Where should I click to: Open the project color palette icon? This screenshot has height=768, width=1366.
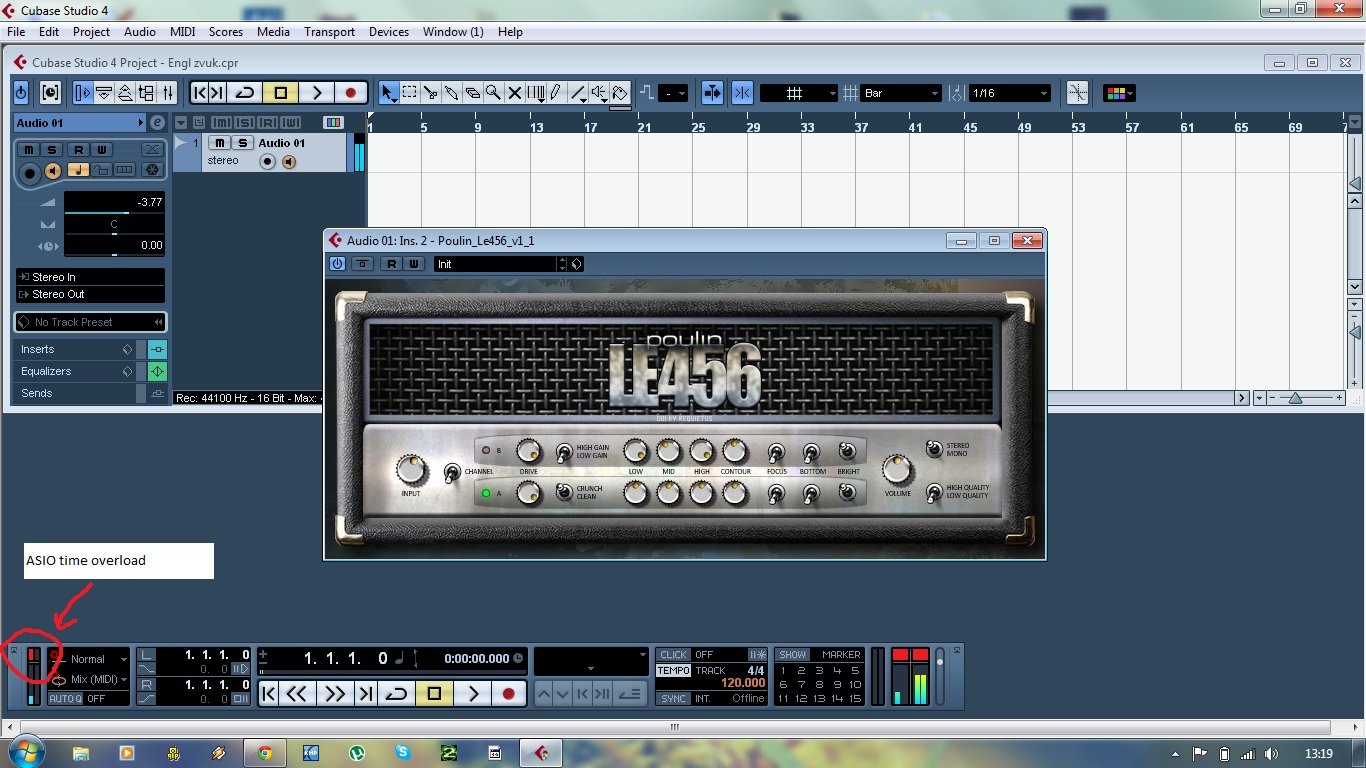(x=1118, y=93)
